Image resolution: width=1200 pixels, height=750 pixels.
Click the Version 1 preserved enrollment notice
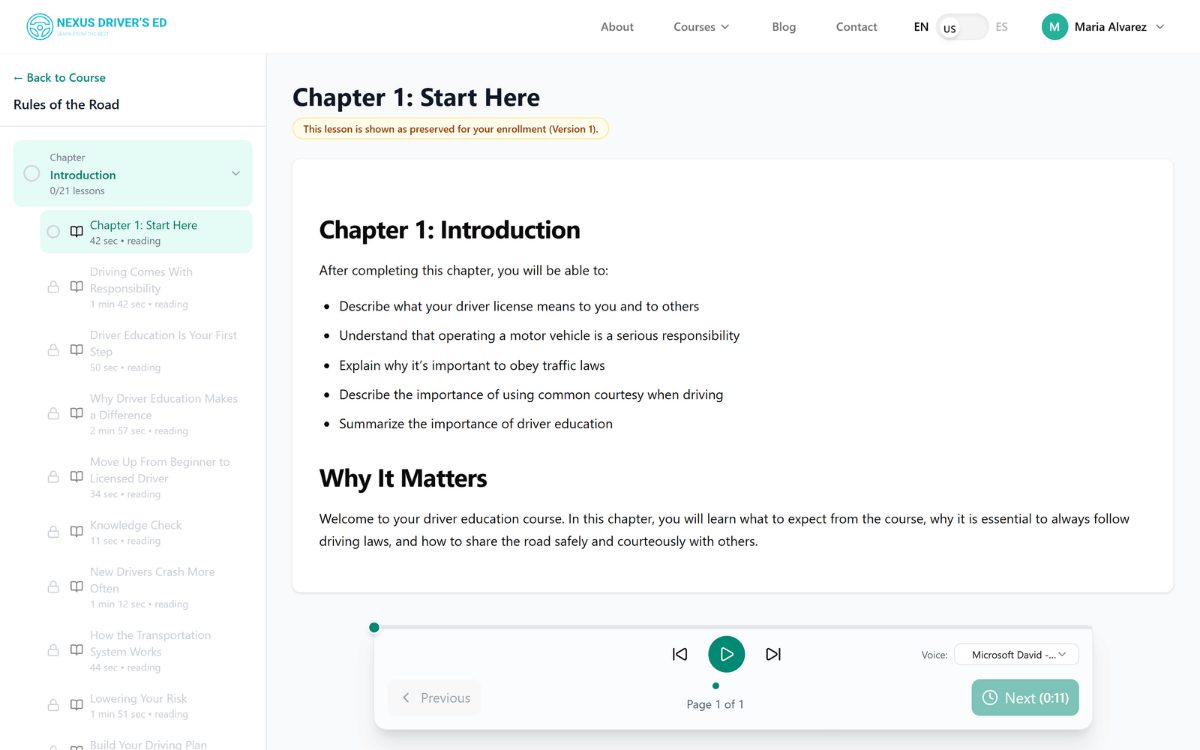(x=450, y=129)
